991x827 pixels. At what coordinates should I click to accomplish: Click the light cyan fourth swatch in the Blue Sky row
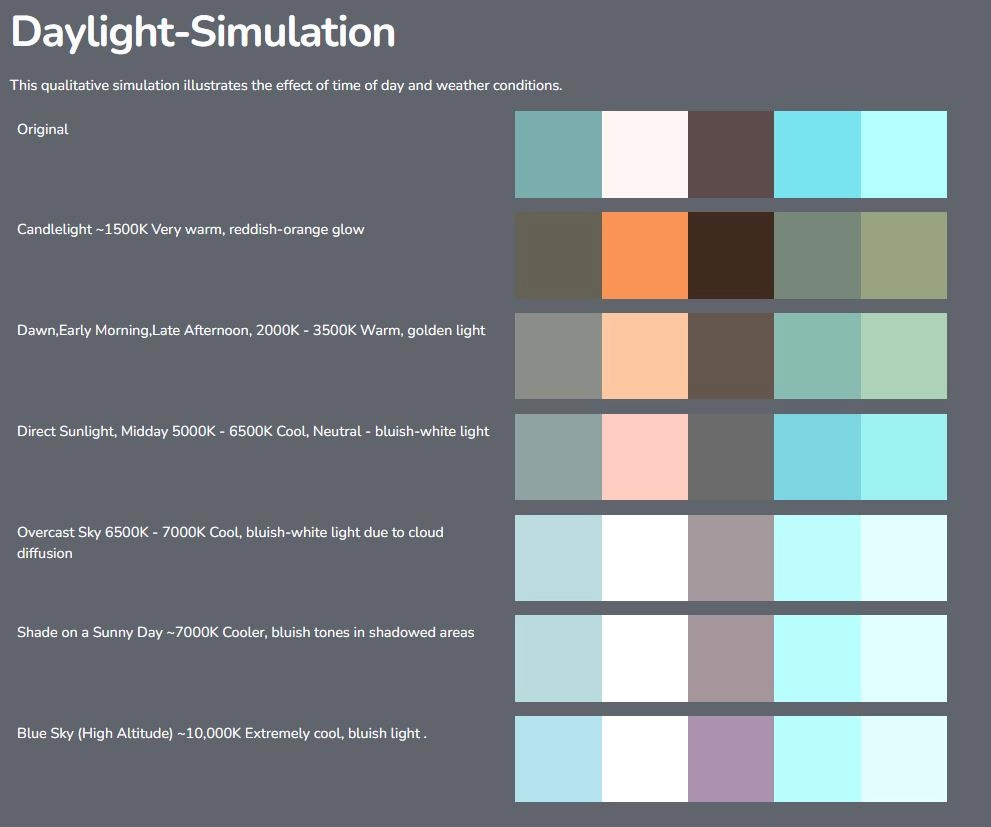(817, 759)
